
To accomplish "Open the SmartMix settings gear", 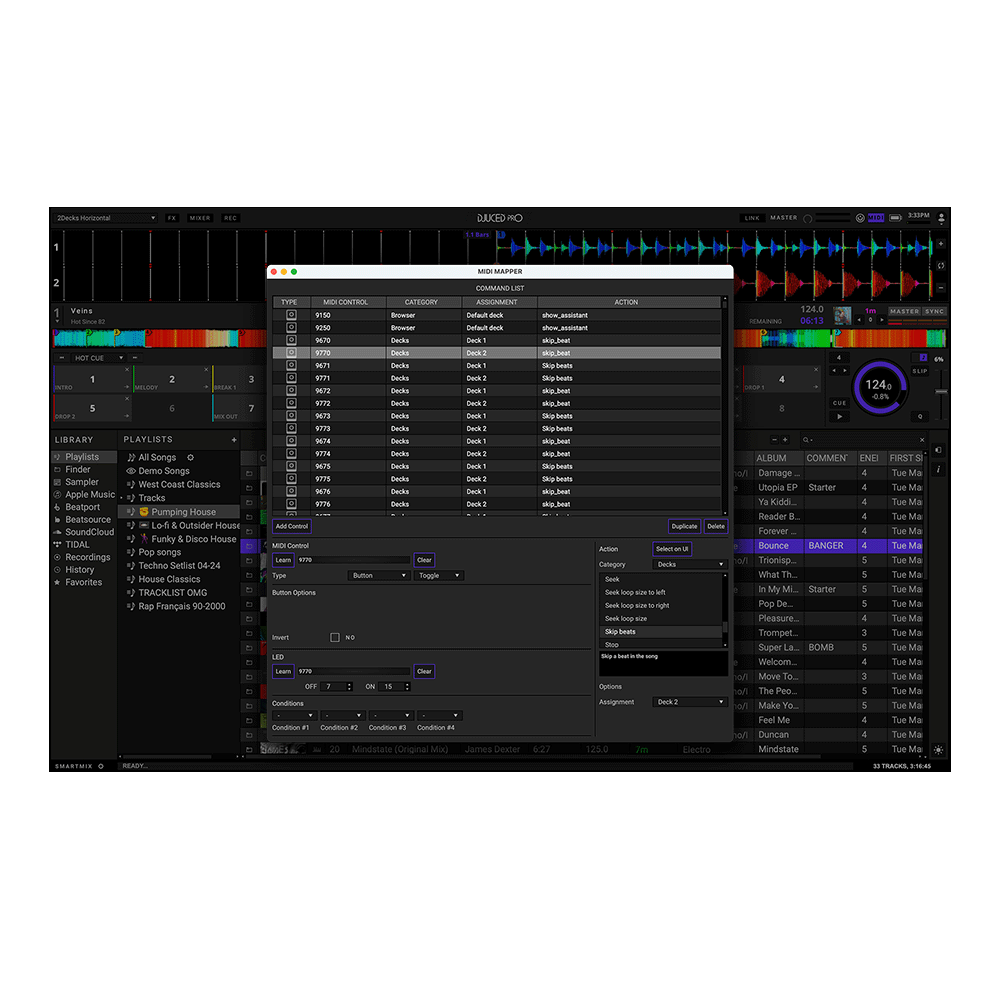I will tap(101, 766).
